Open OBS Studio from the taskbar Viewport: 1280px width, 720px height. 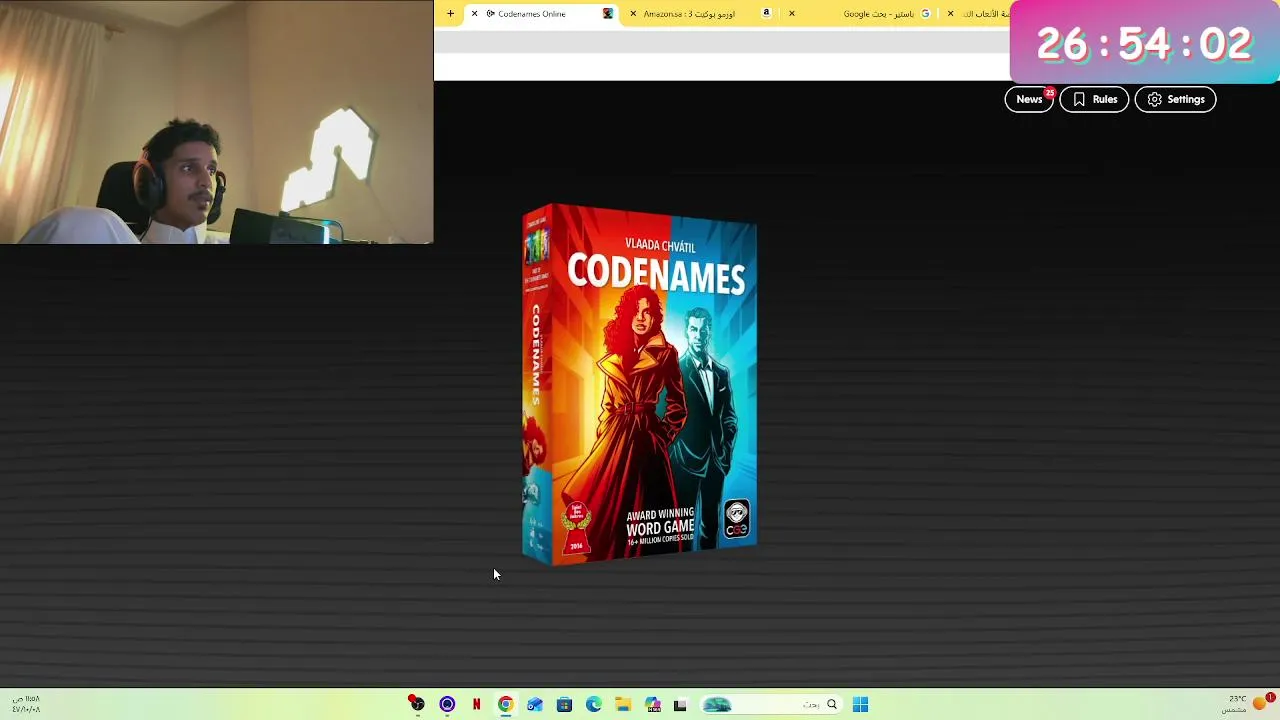pos(416,704)
